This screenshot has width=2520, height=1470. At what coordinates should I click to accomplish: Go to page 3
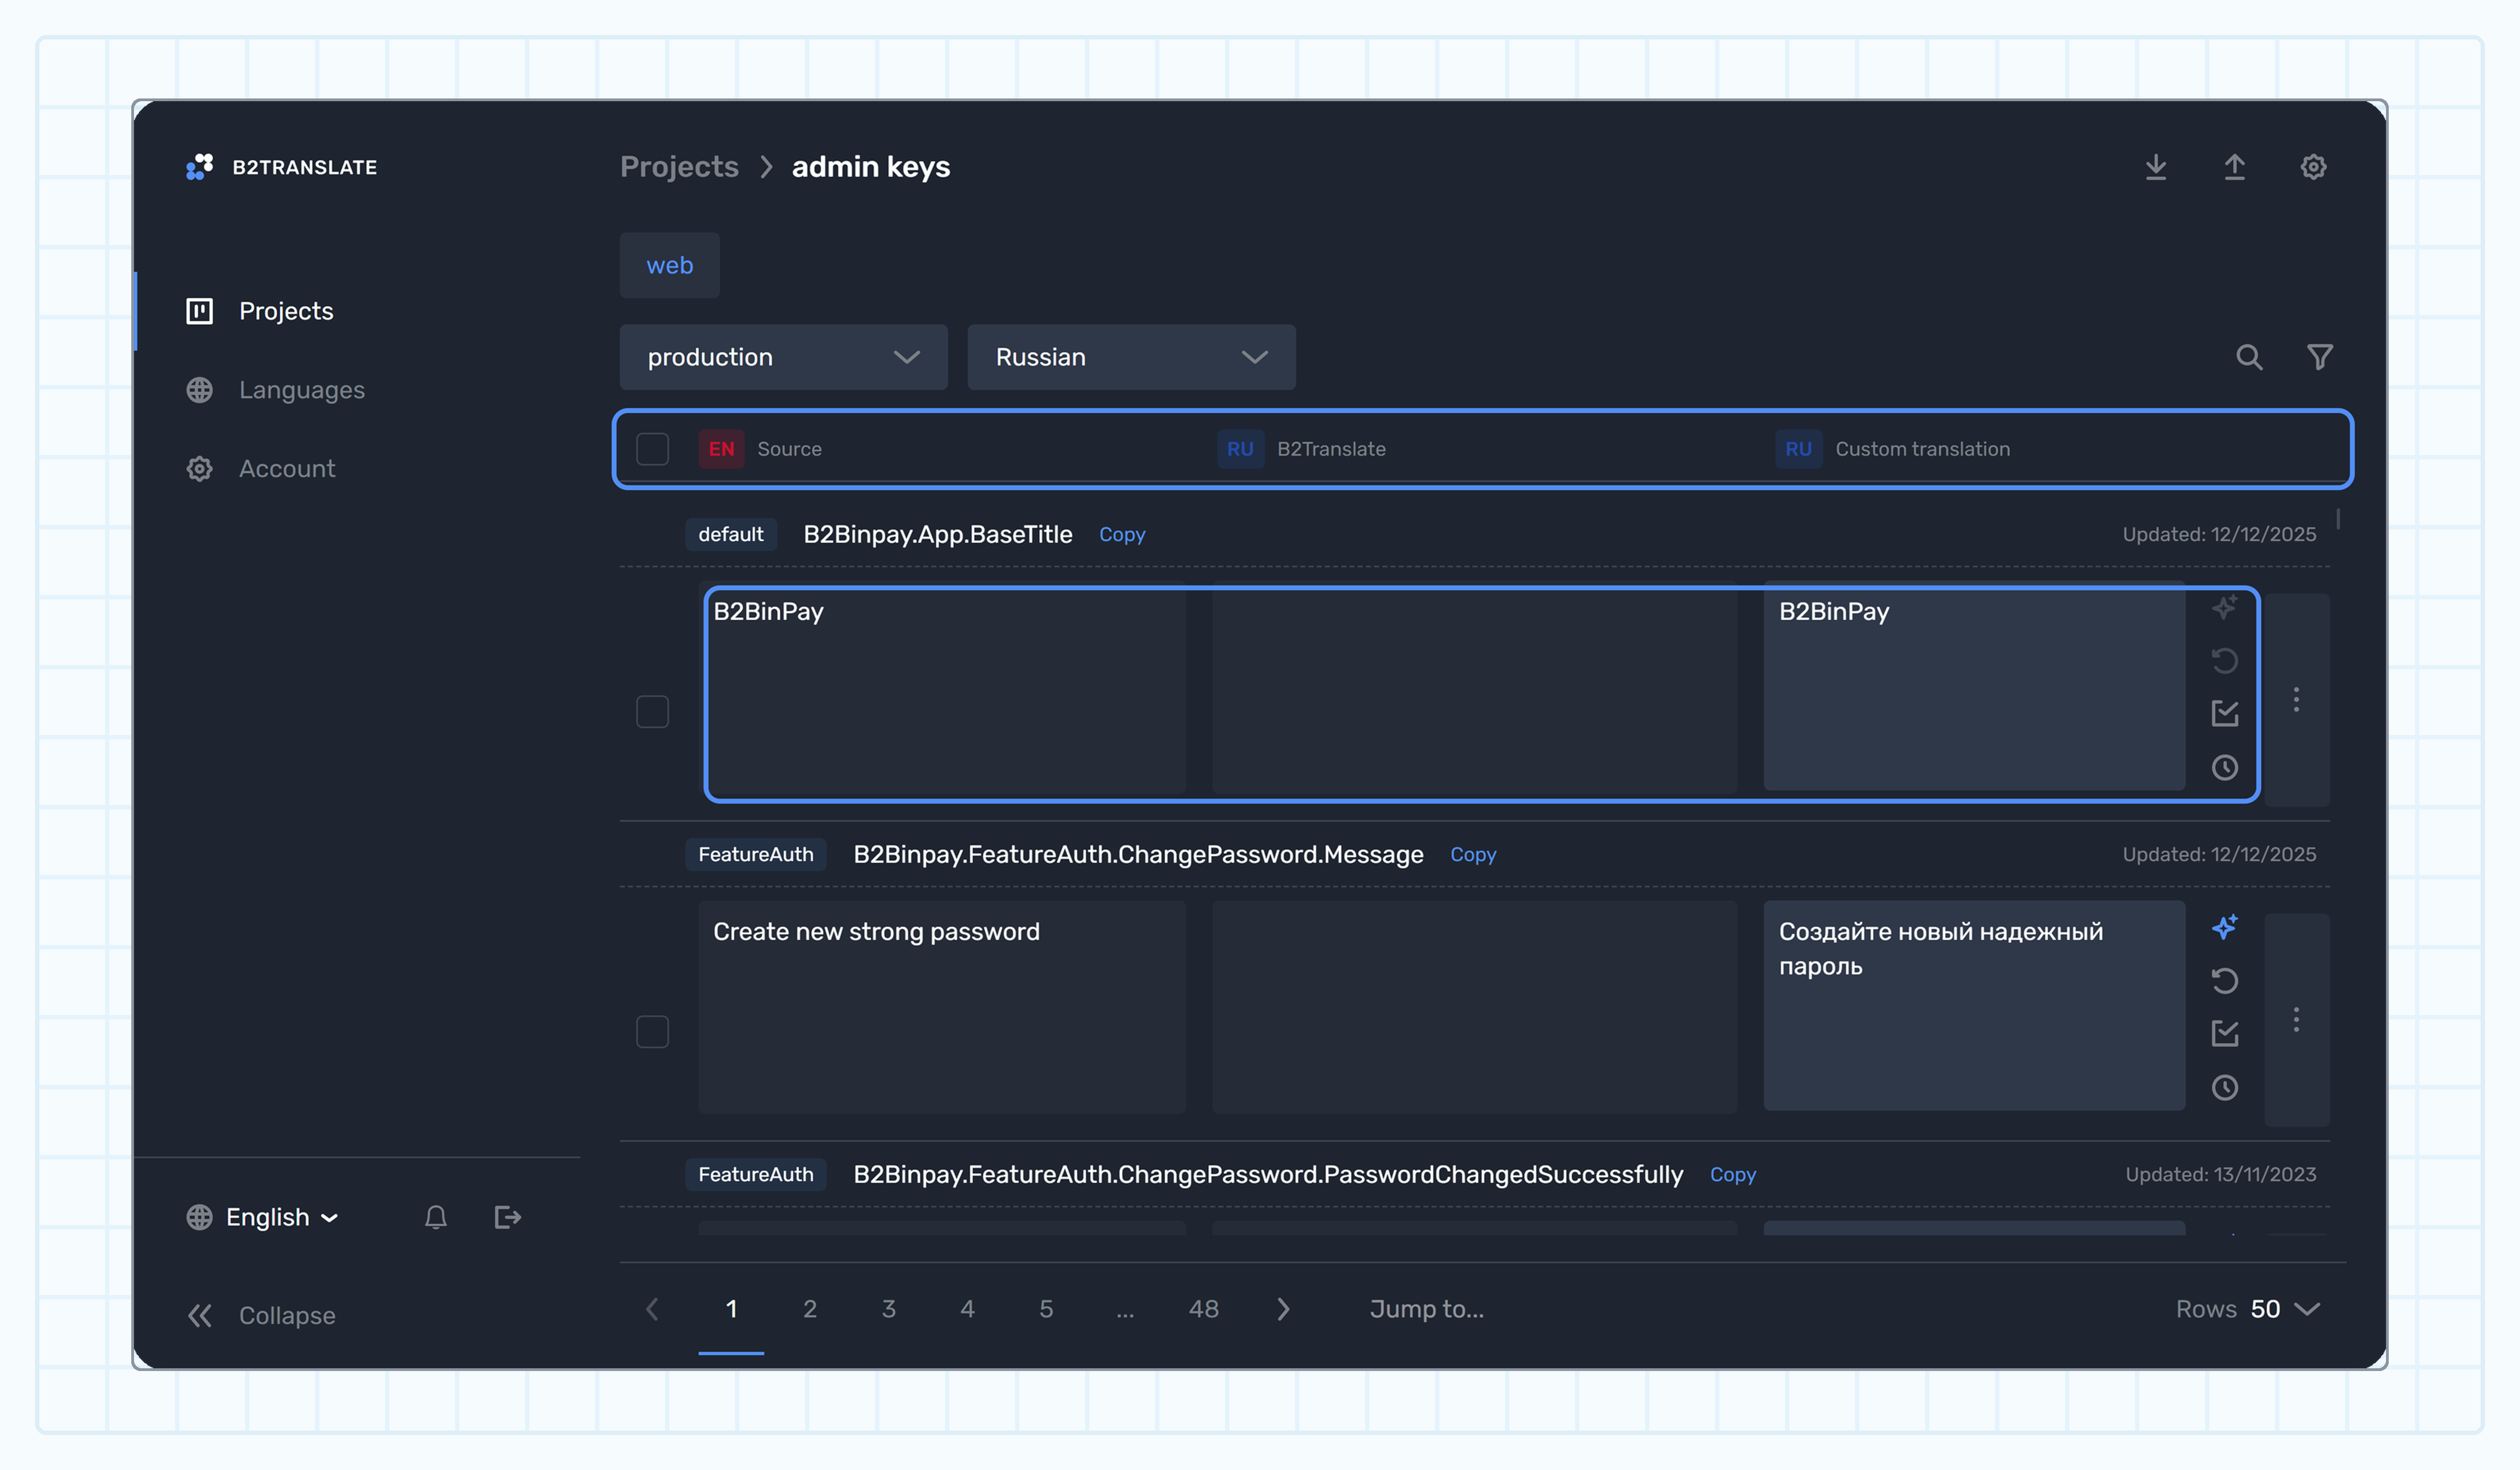click(x=889, y=1309)
